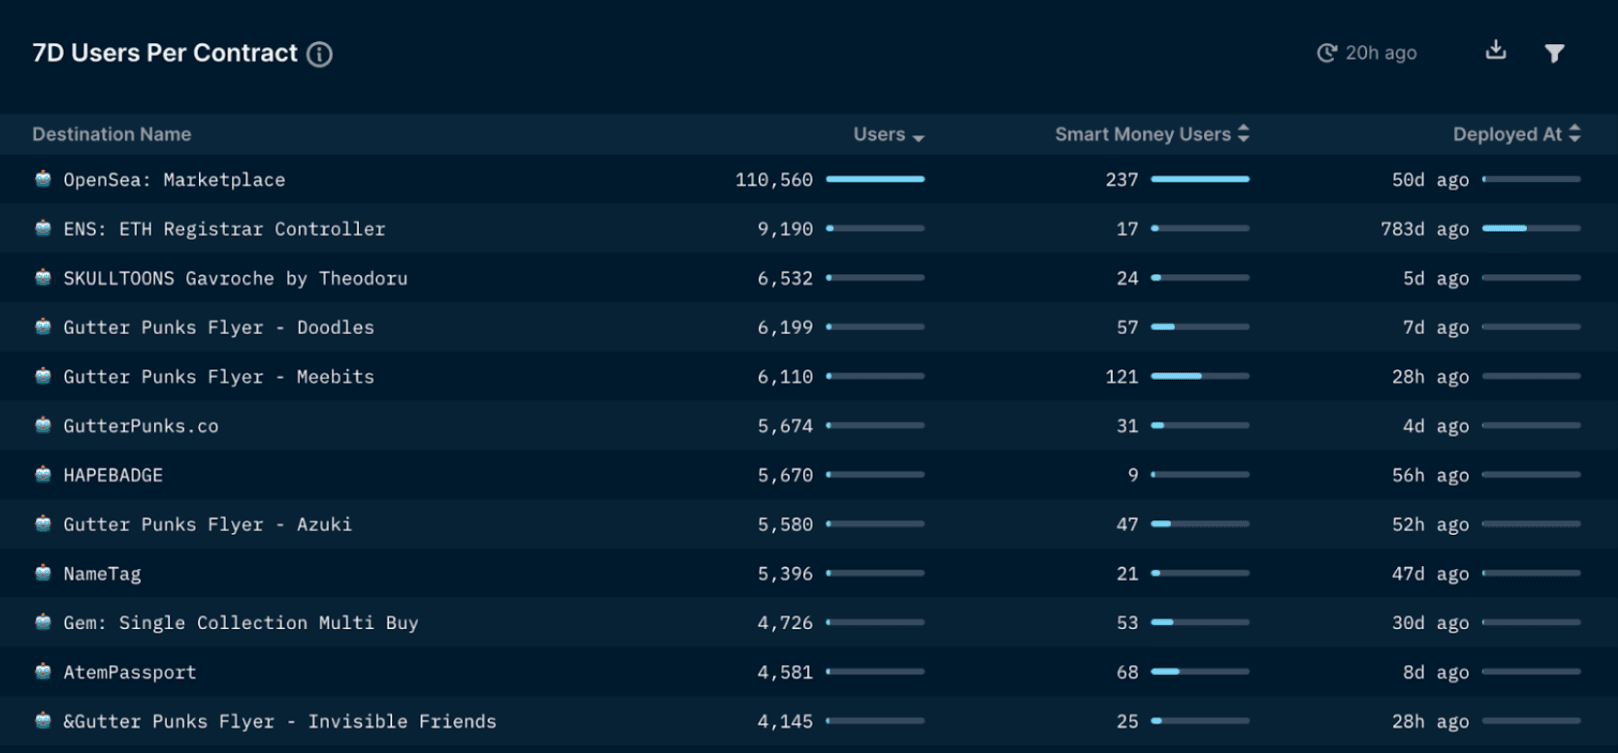Open Gutter Punks Flyer - Azuki link
Screen dimensions: 1618x753
[208, 524]
